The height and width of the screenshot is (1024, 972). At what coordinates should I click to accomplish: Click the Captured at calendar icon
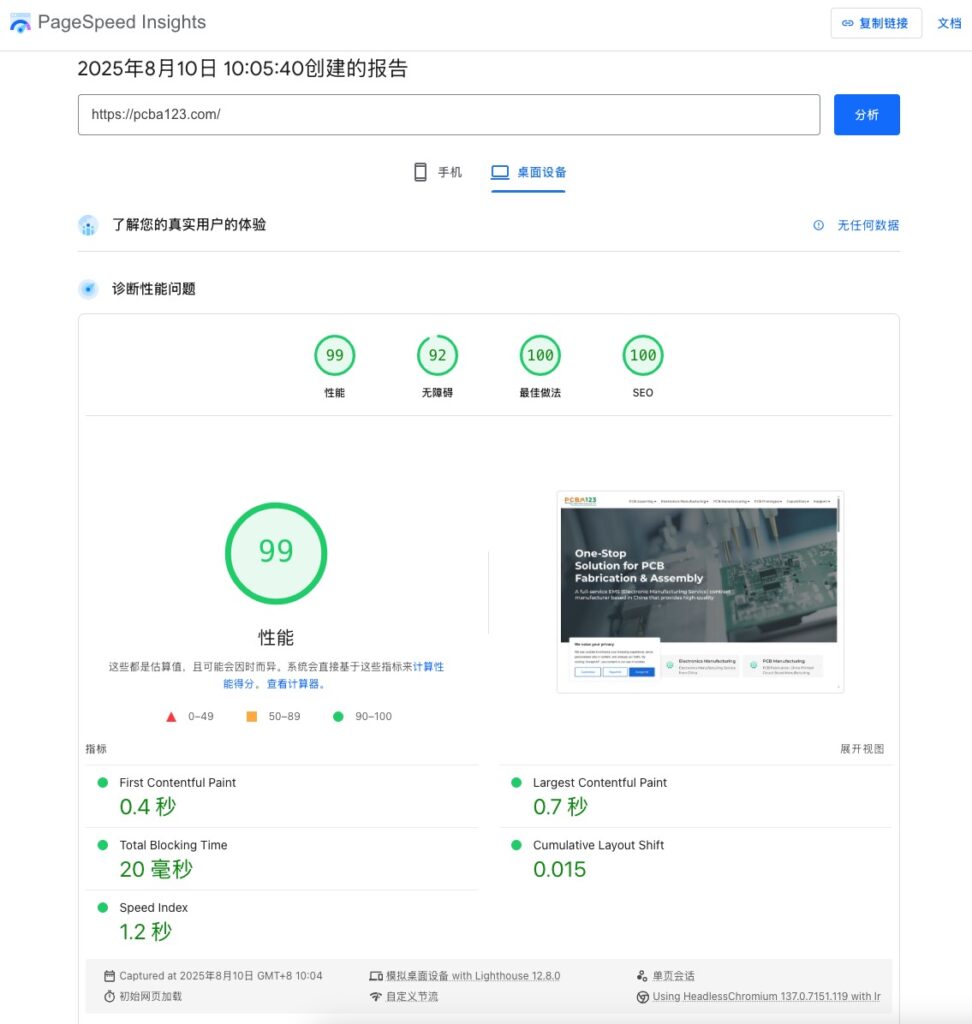point(110,974)
